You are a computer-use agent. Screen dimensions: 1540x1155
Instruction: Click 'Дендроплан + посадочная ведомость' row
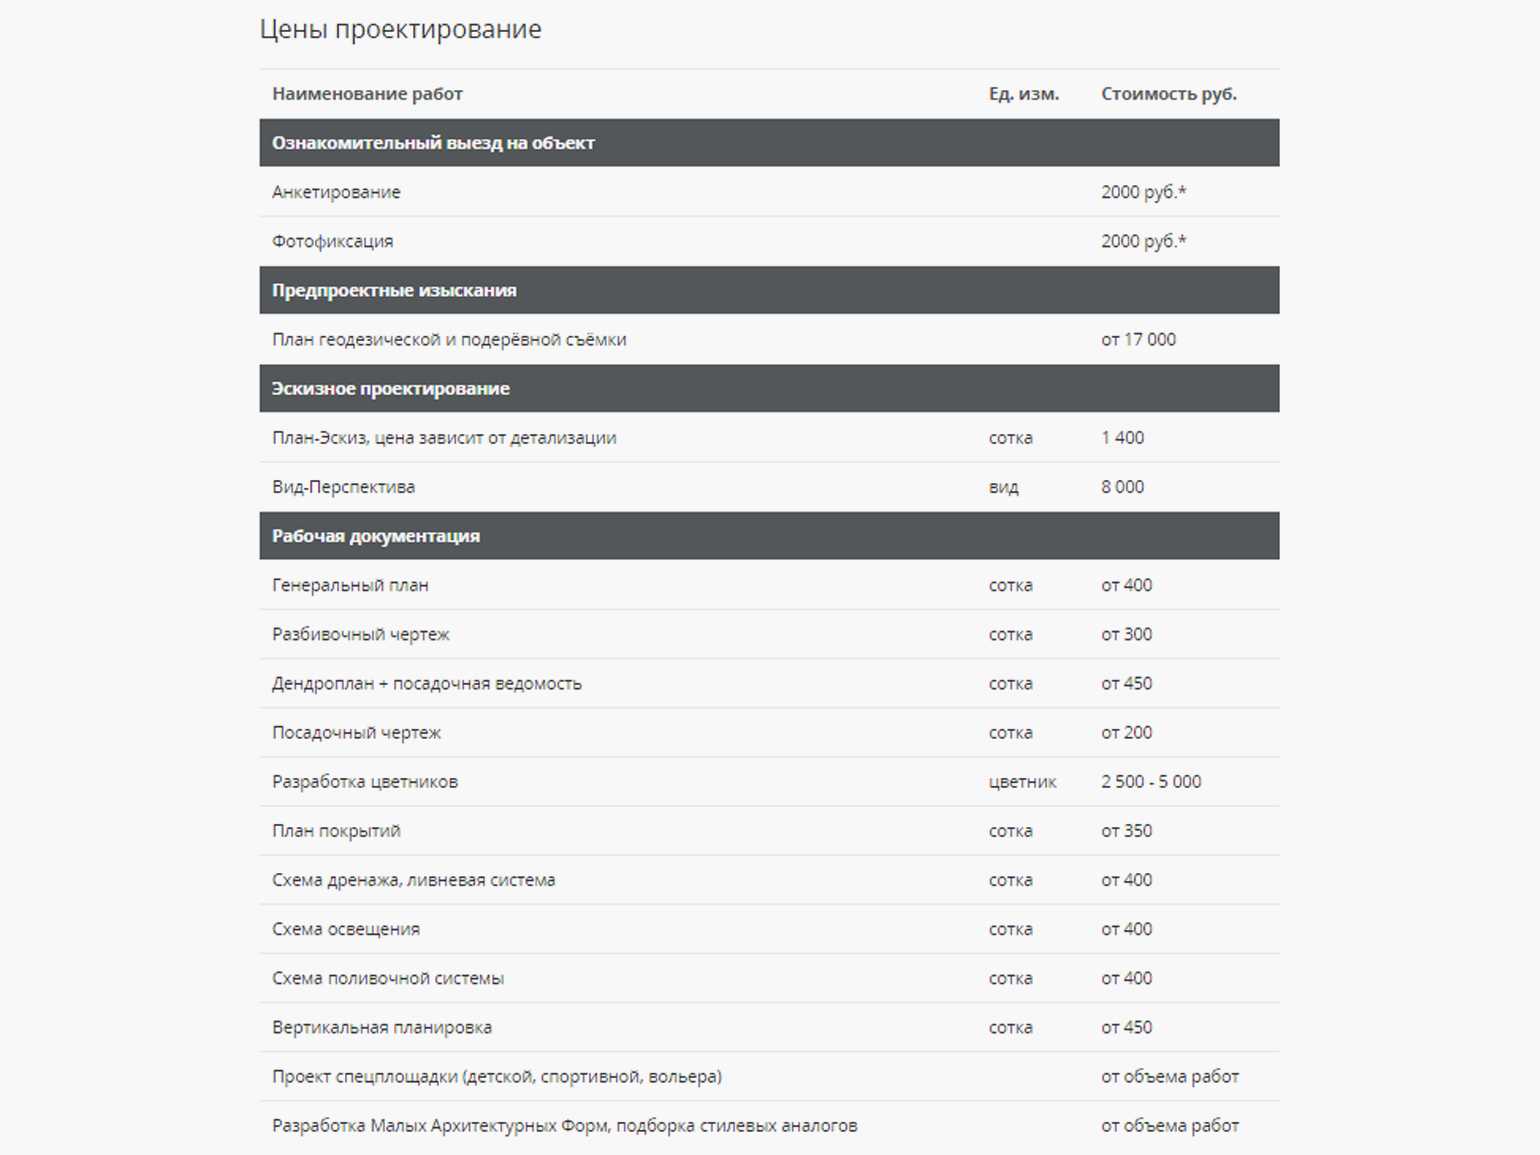(x=426, y=684)
